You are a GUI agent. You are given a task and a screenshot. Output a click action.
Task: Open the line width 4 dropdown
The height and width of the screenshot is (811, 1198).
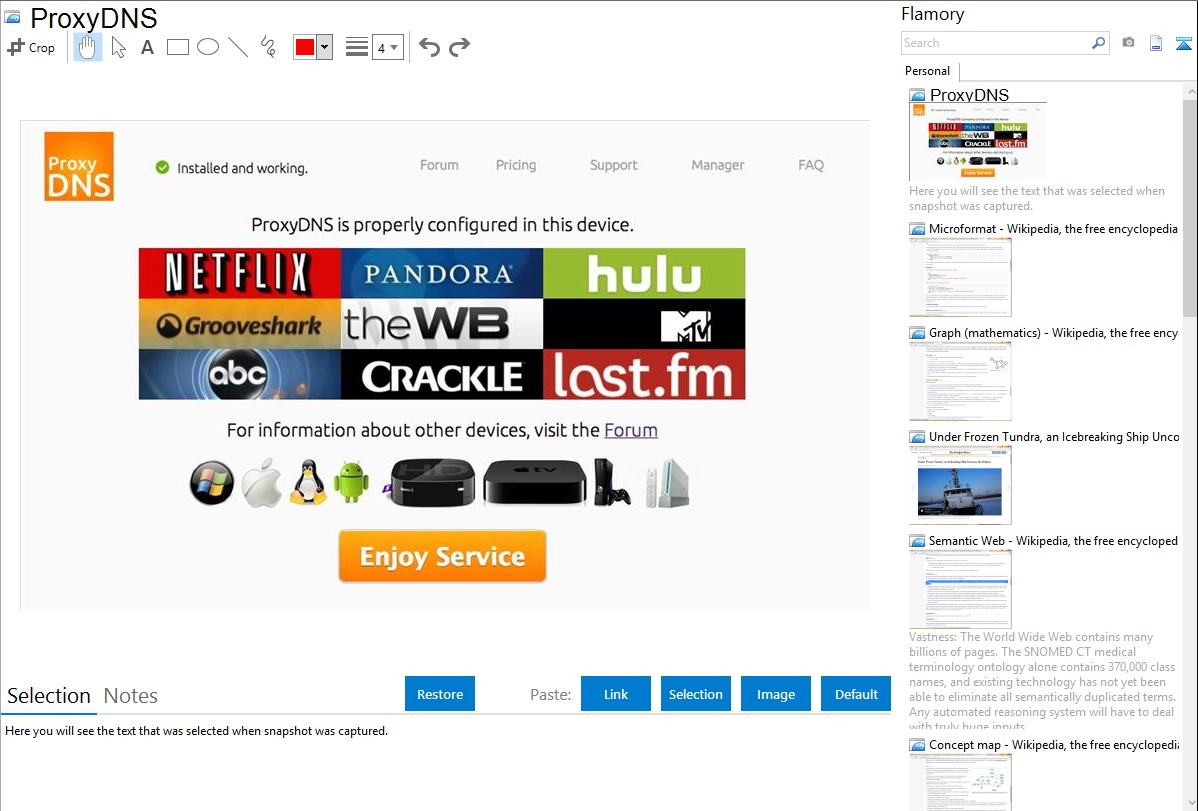[x=387, y=47]
